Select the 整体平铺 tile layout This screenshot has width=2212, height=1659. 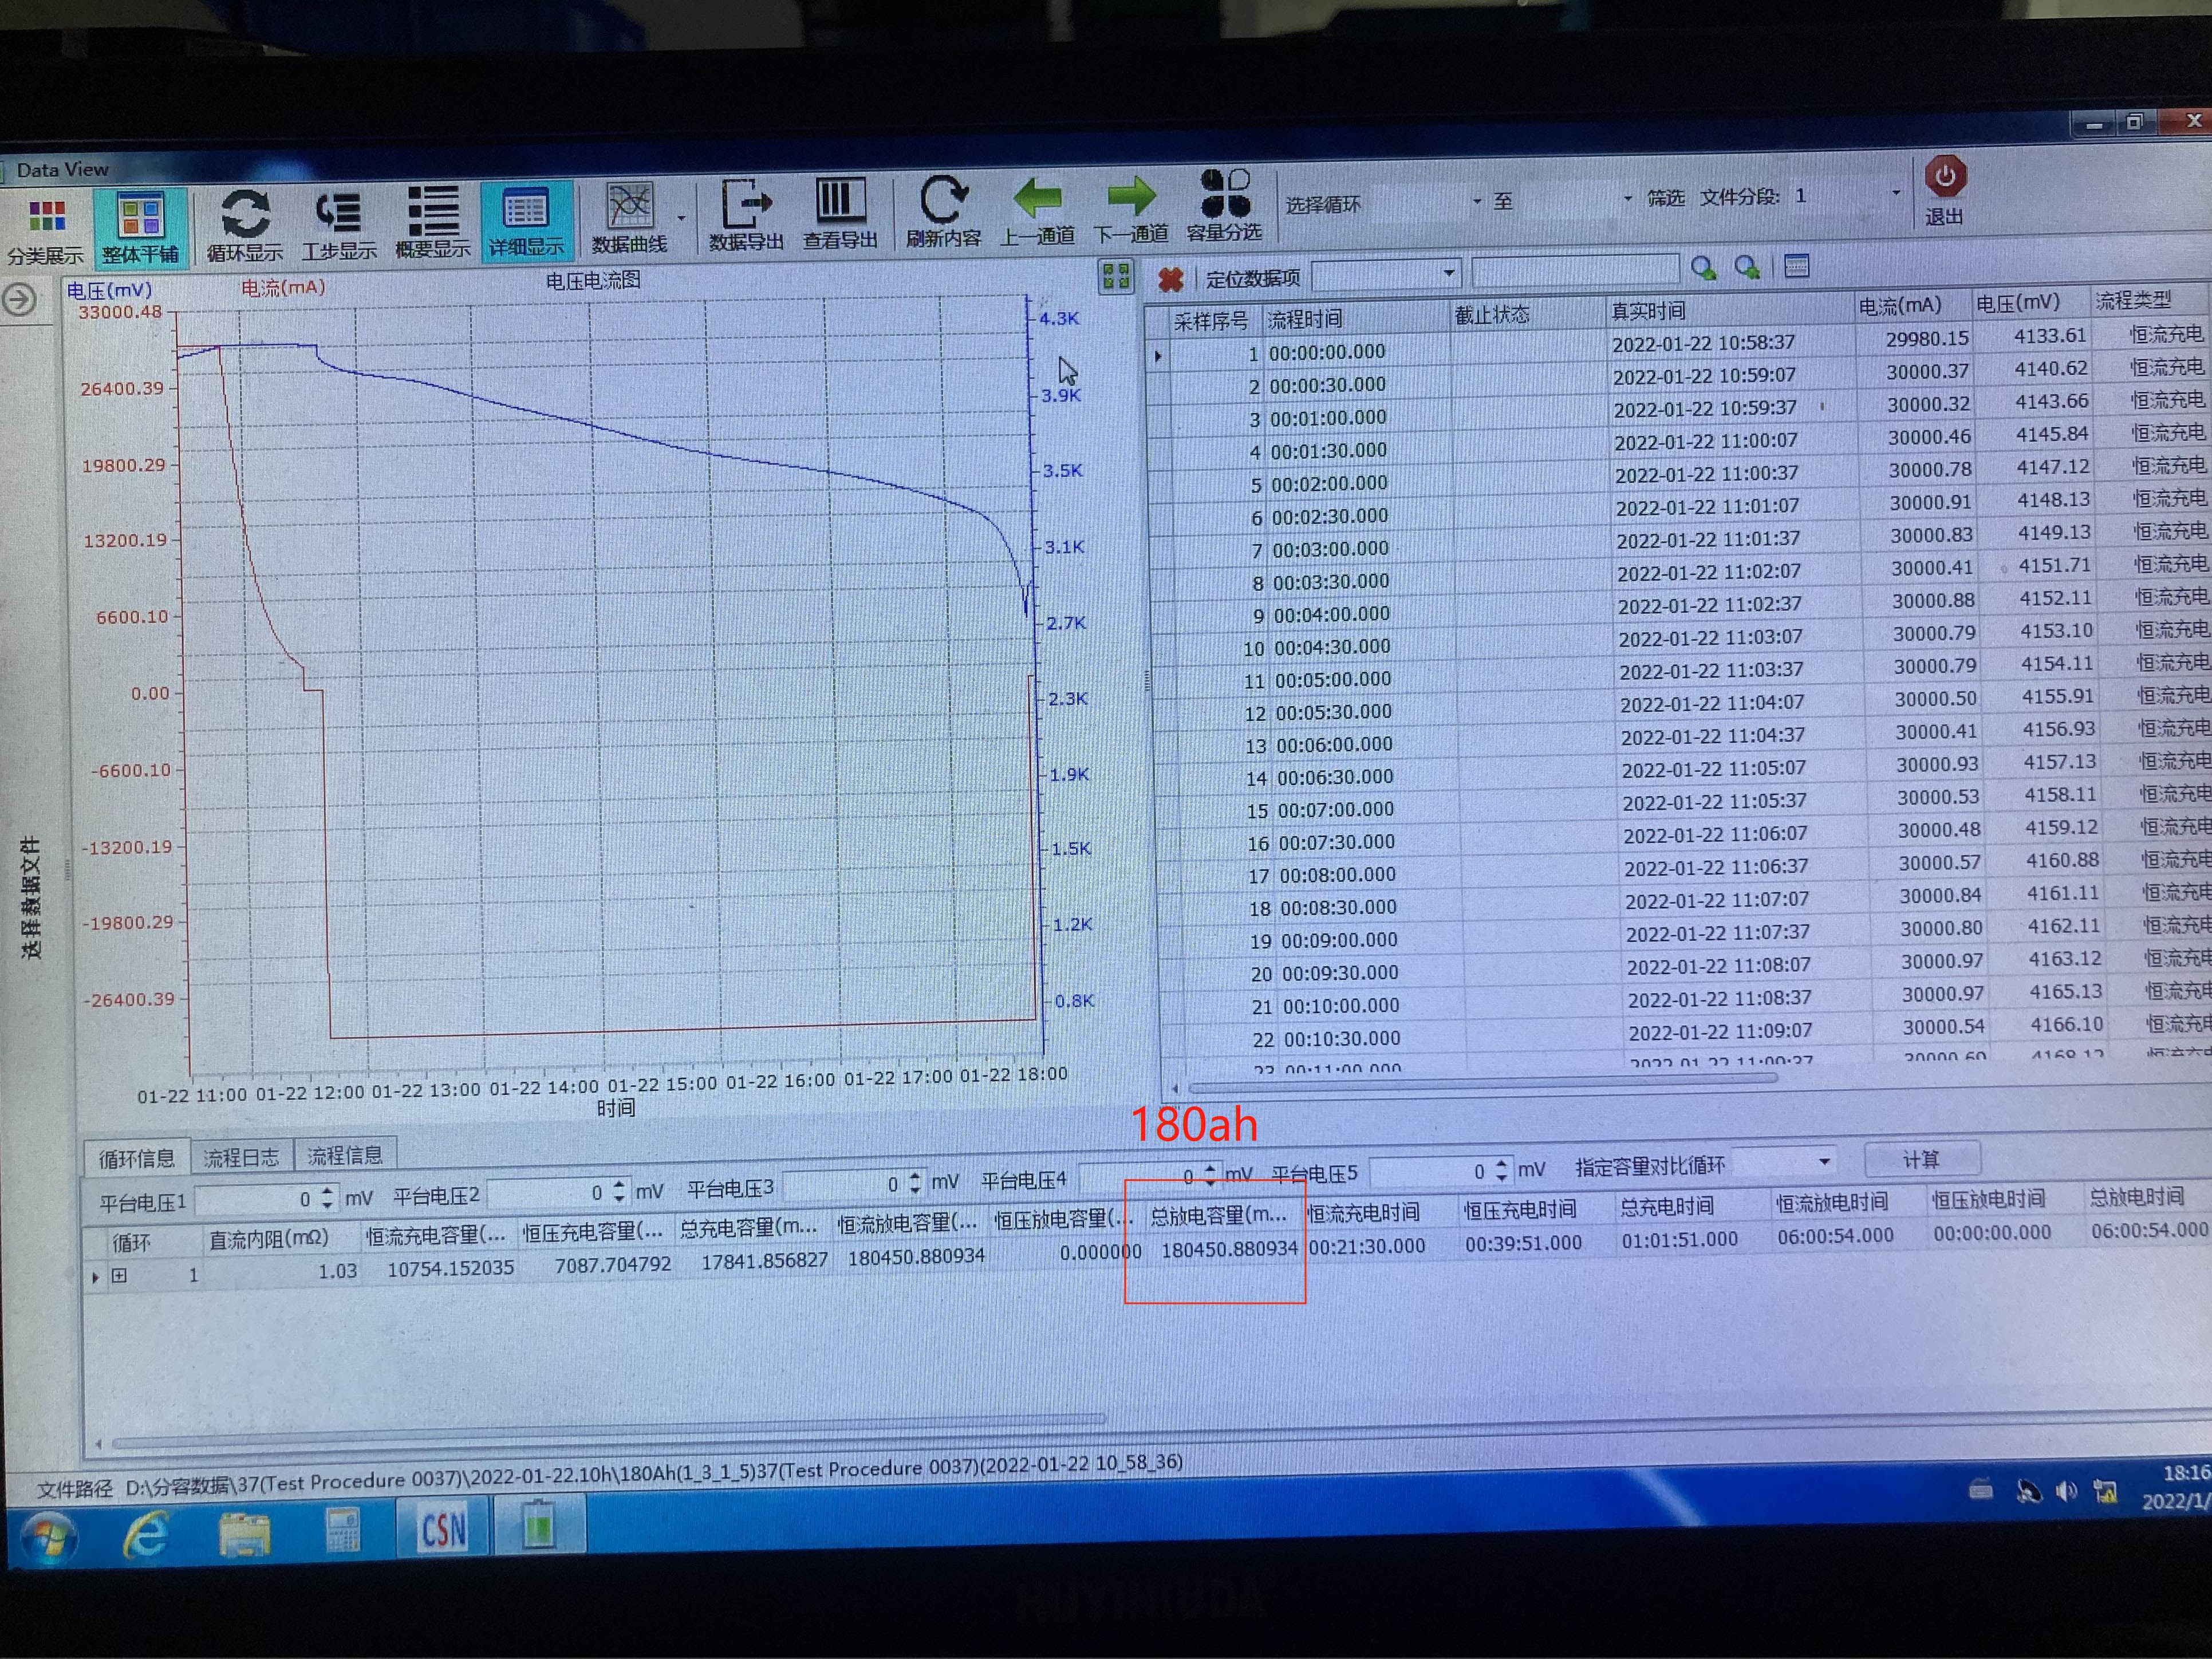pos(140,229)
